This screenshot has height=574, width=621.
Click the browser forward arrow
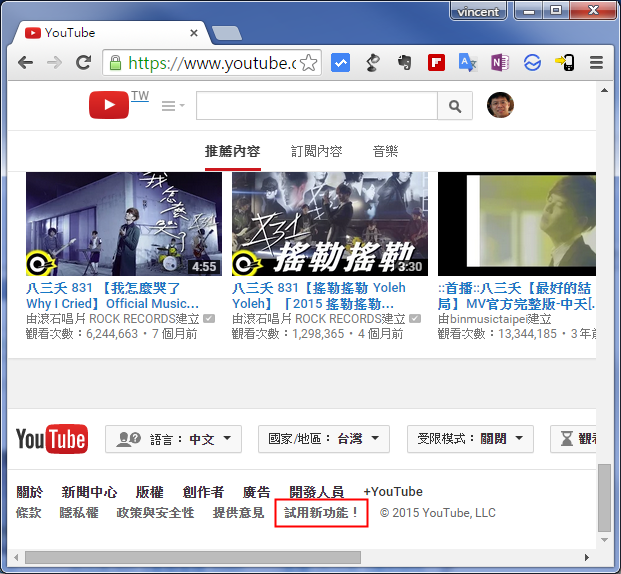point(54,63)
